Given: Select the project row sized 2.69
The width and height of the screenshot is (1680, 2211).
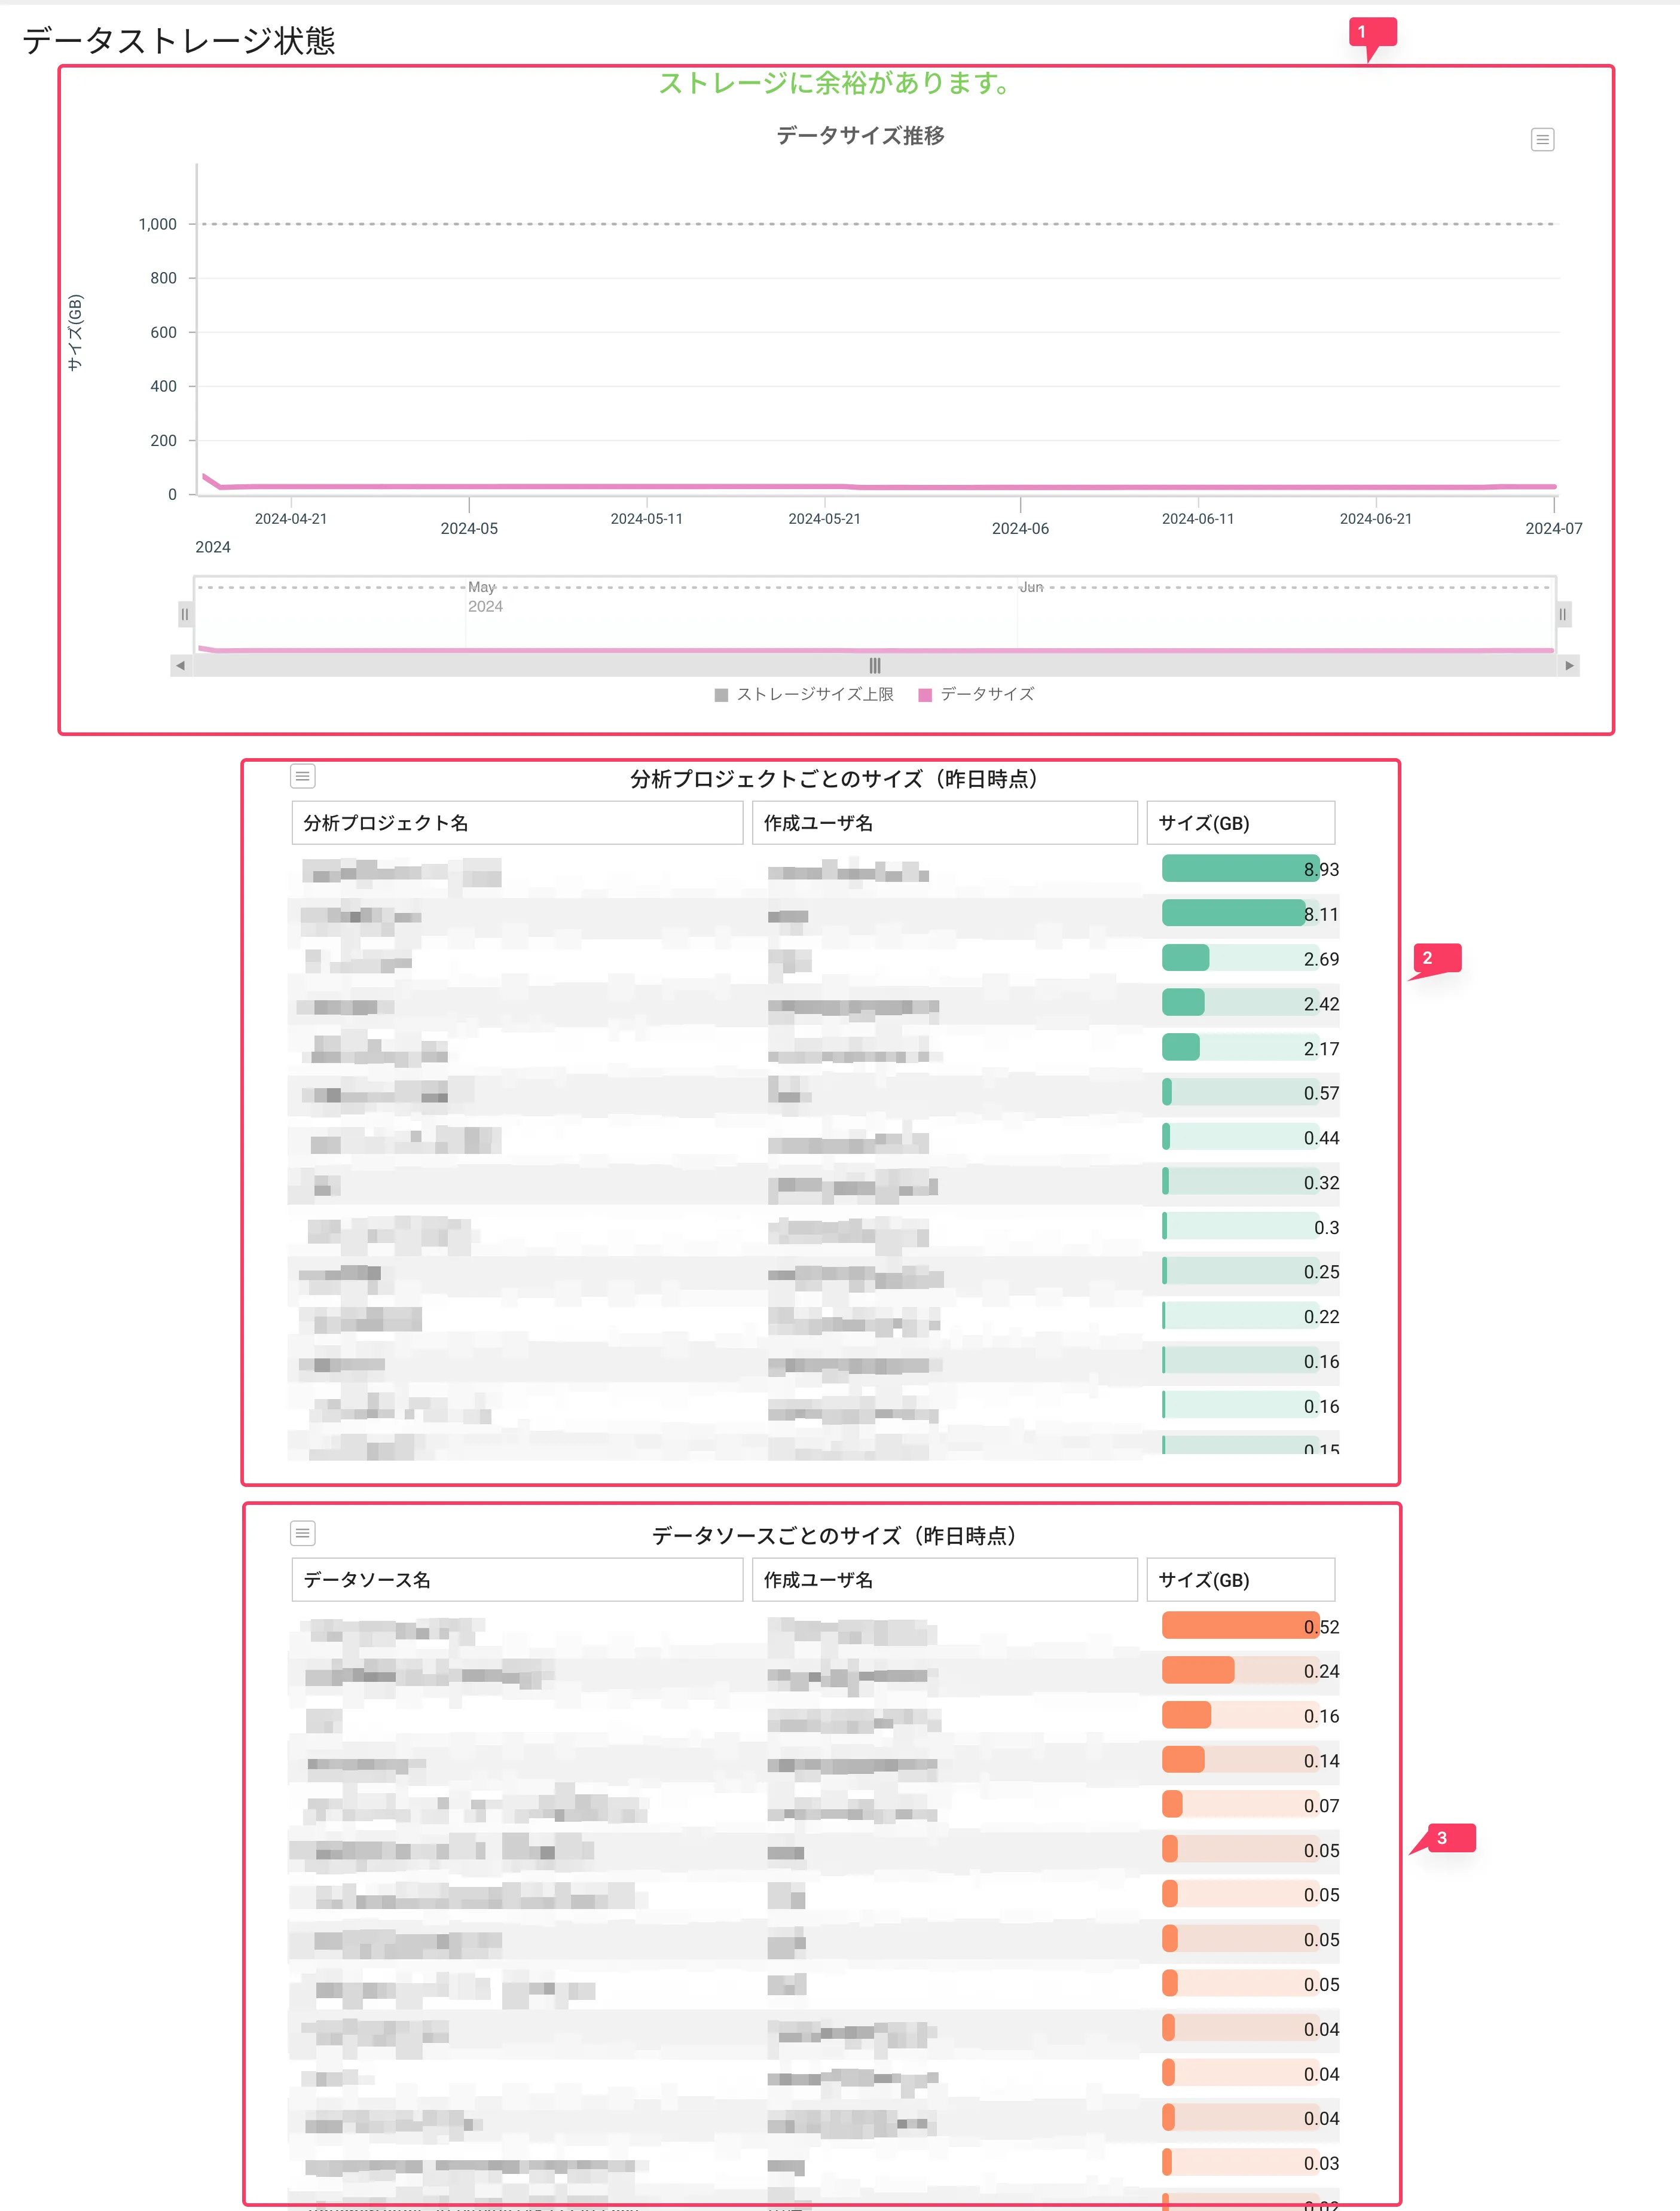Looking at the screenshot, I should coord(814,960).
